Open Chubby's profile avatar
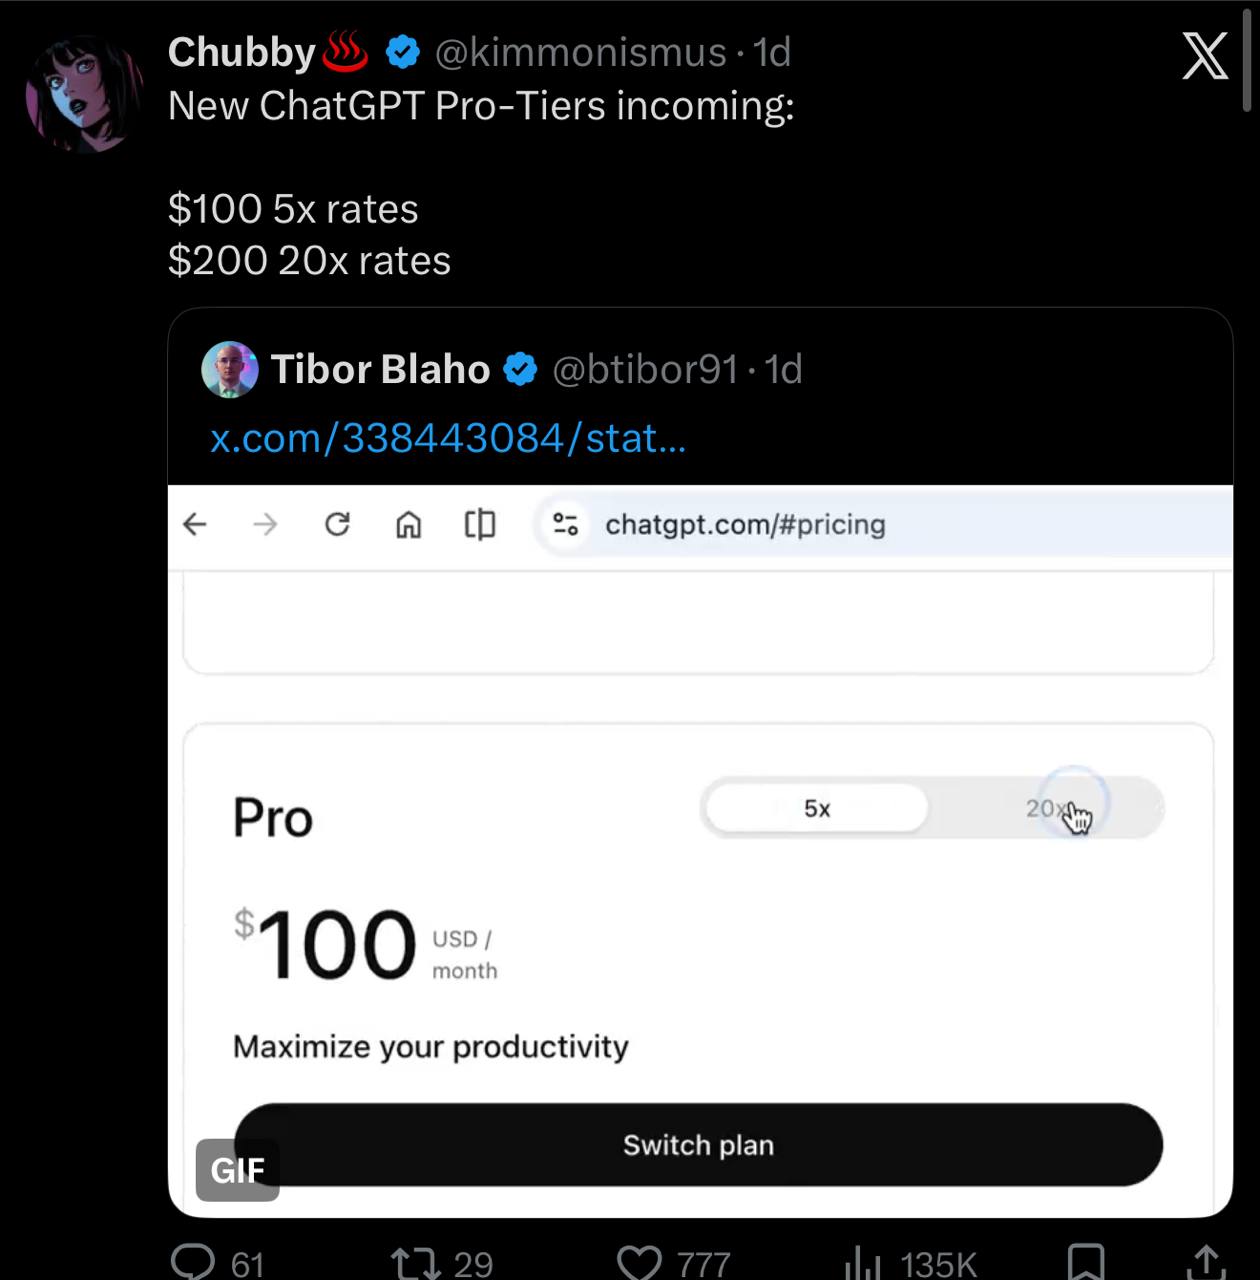Screen dimensions: 1260x1280 [x=84, y=95]
